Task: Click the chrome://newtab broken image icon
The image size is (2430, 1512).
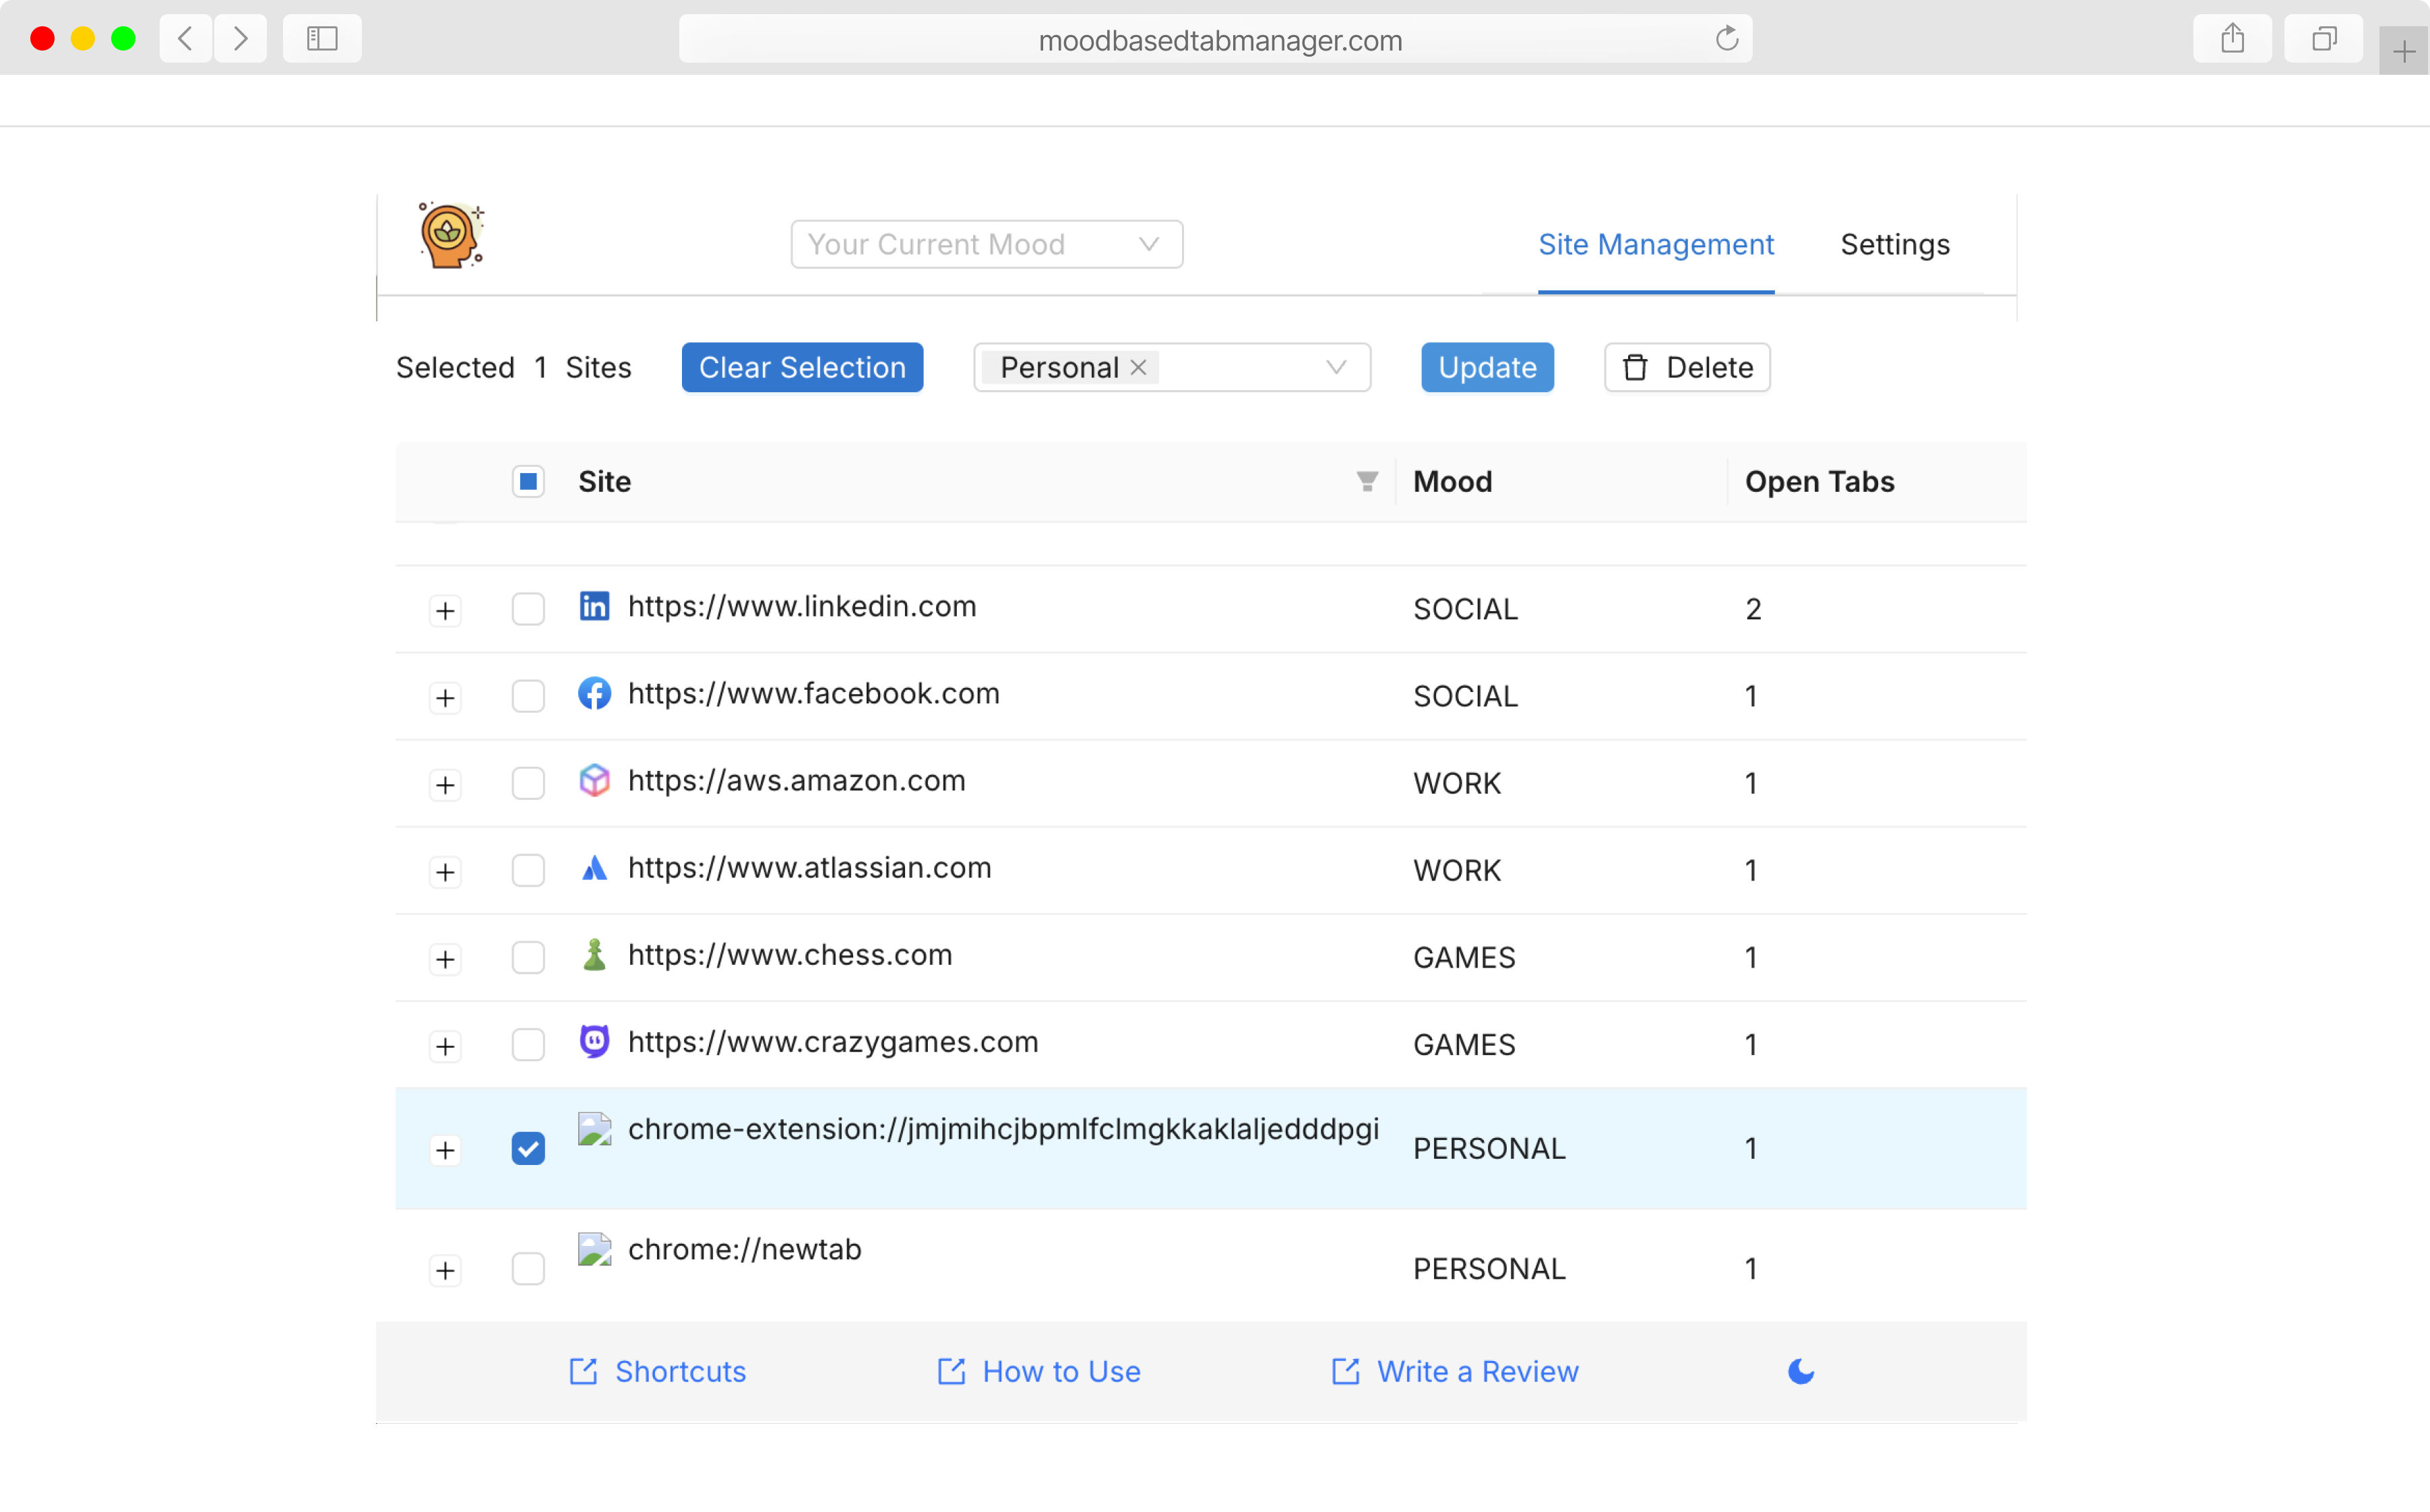Action: 594,1249
